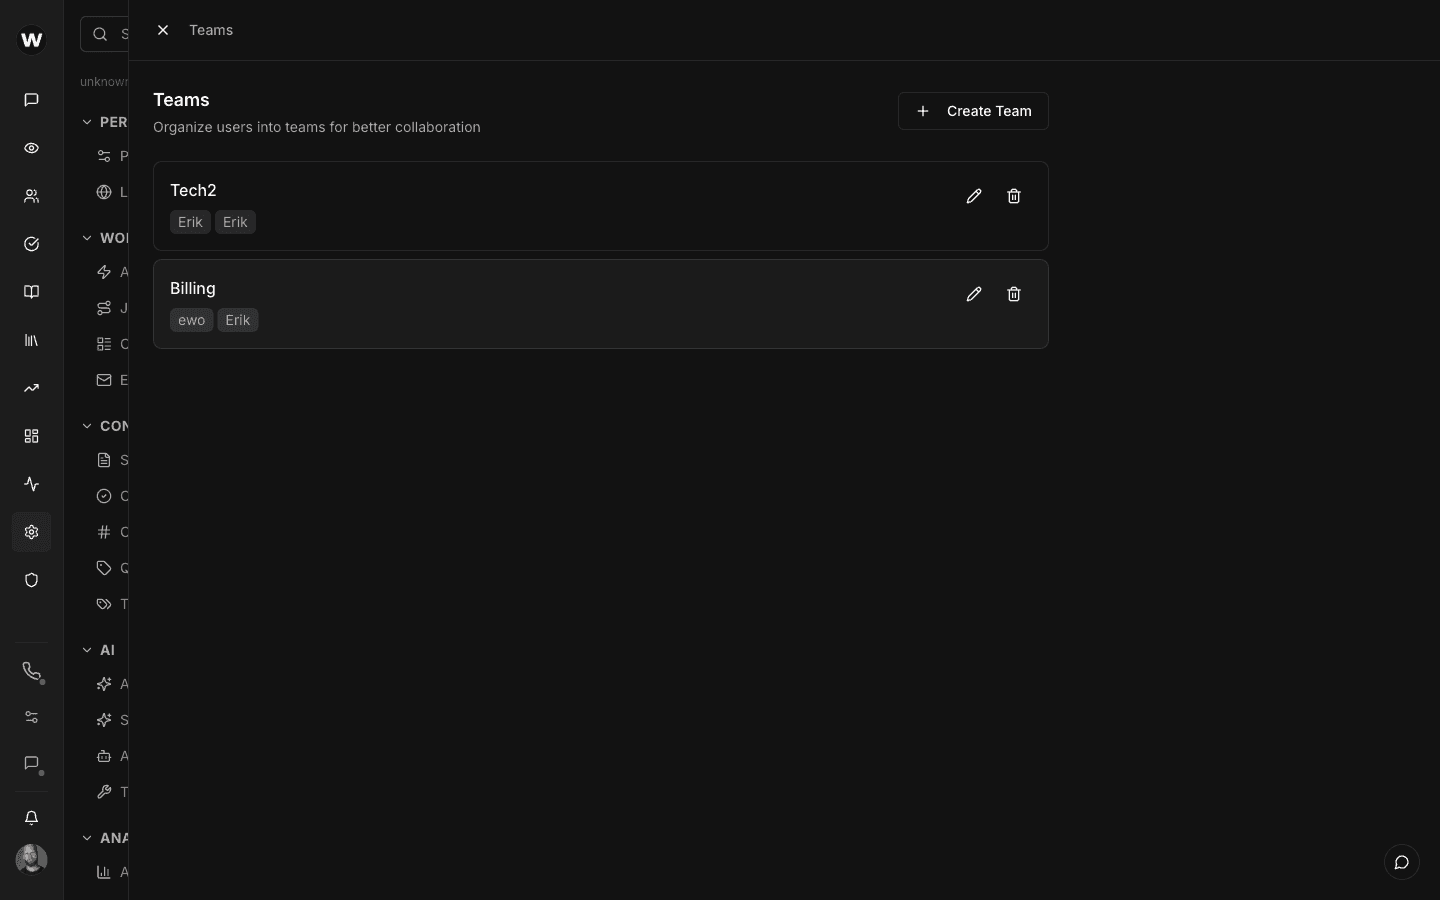Open the workspace settings gear icon
Viewport: 1440px width, 900px height.
[x=31, y=533]
